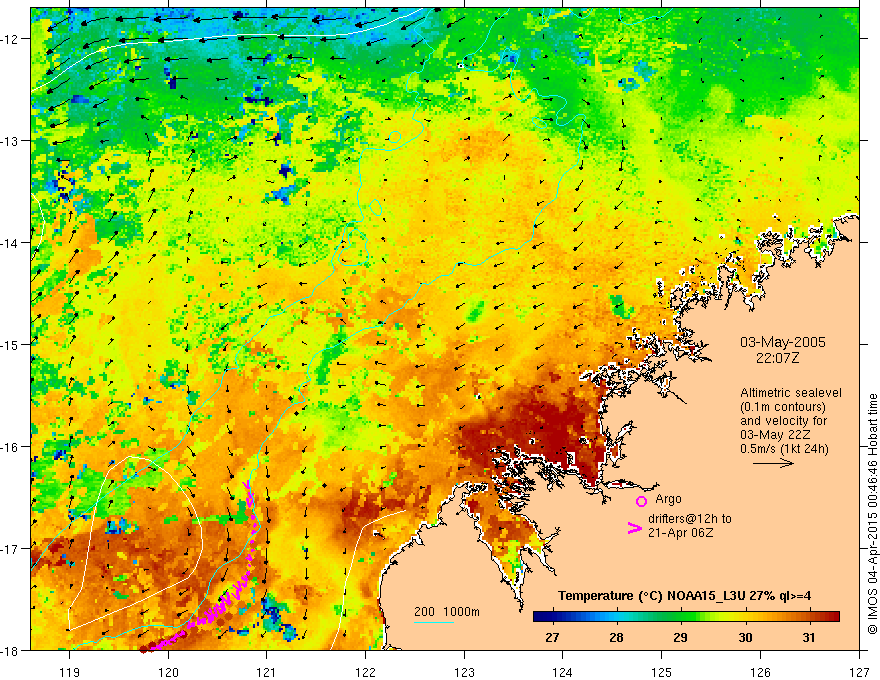Select the time label 22:07Z
The height and width of the screenshot is (680, 880).
(777, 357)
